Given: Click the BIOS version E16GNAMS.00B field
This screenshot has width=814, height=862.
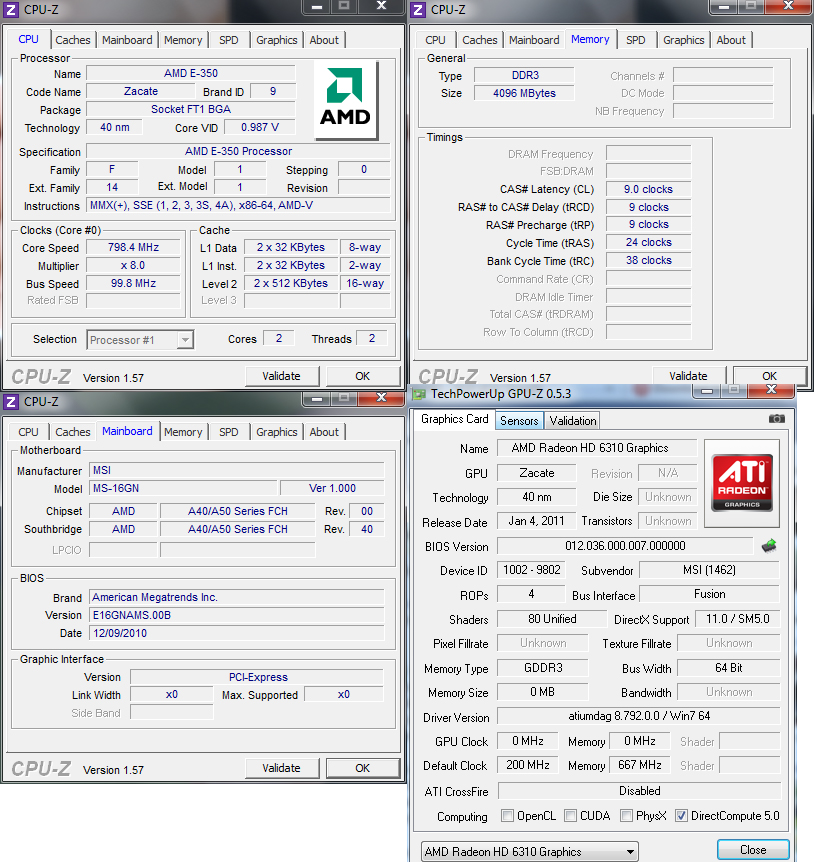Looking at the screenshot, I should pyautogui.click(x=236, y=615).
